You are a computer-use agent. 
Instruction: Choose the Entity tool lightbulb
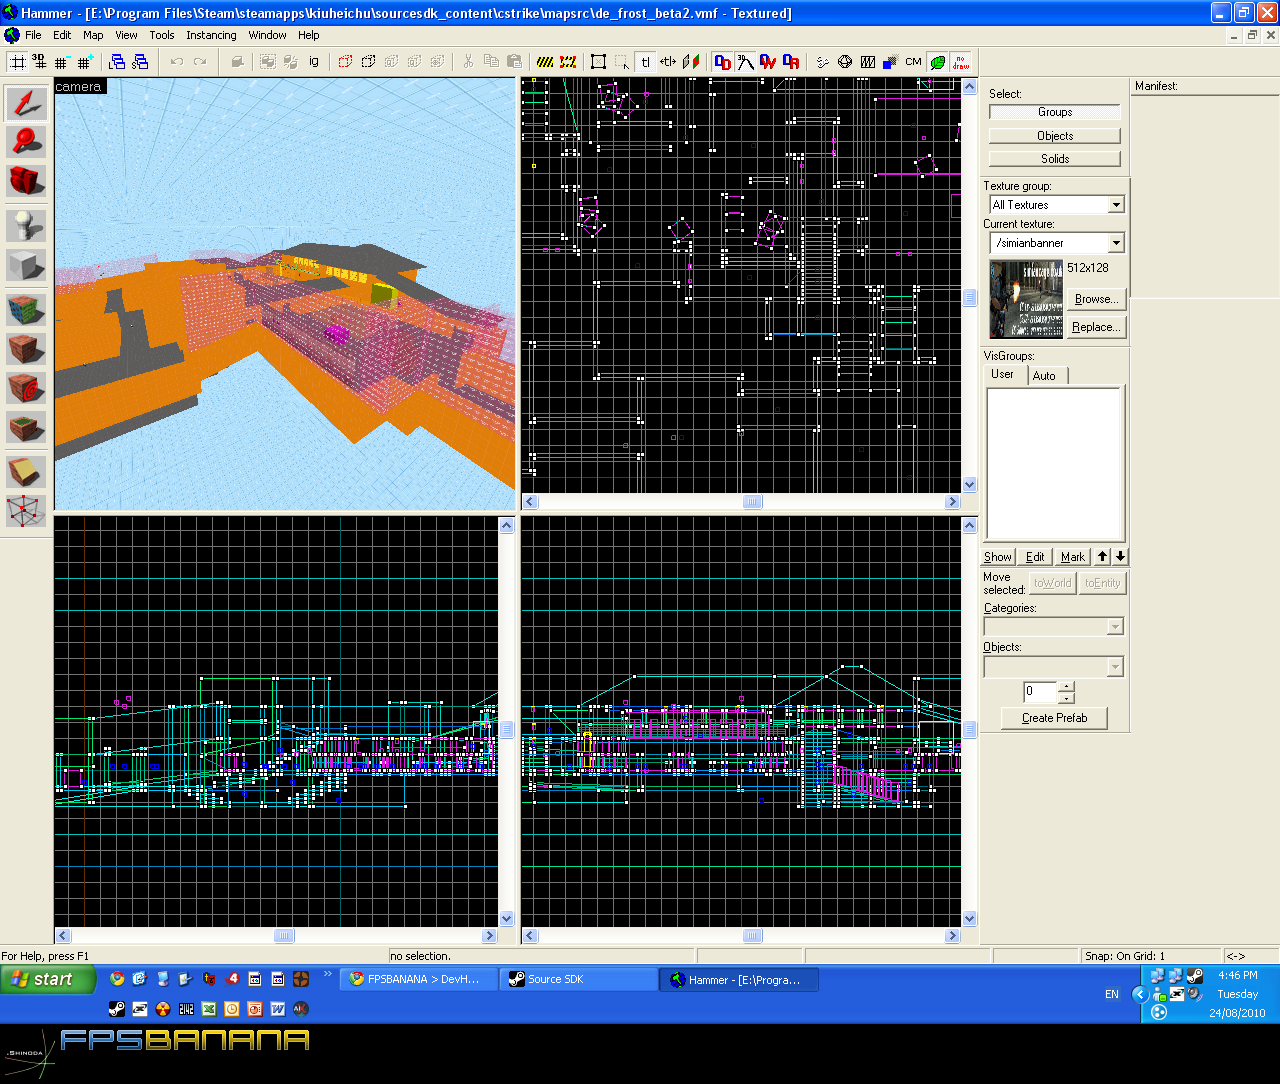coord(26,226)
